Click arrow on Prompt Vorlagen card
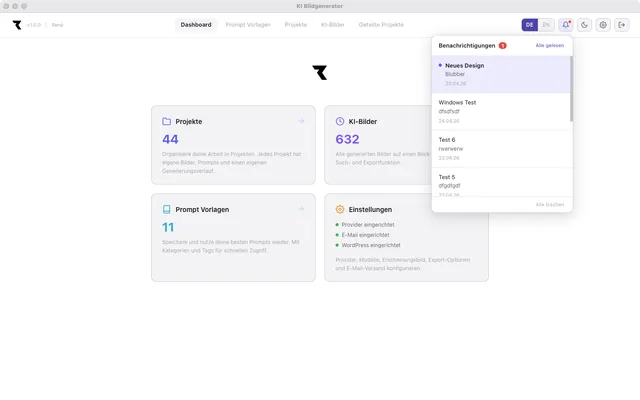Viewport: 640px width, 400px height. 301,209
